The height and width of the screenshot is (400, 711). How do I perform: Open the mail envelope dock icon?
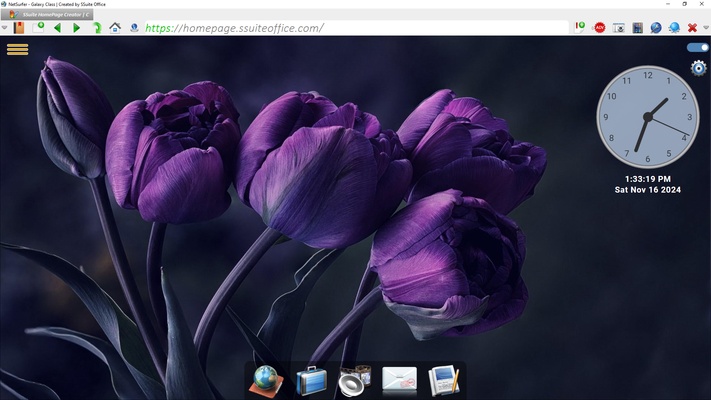click(399, 379)
